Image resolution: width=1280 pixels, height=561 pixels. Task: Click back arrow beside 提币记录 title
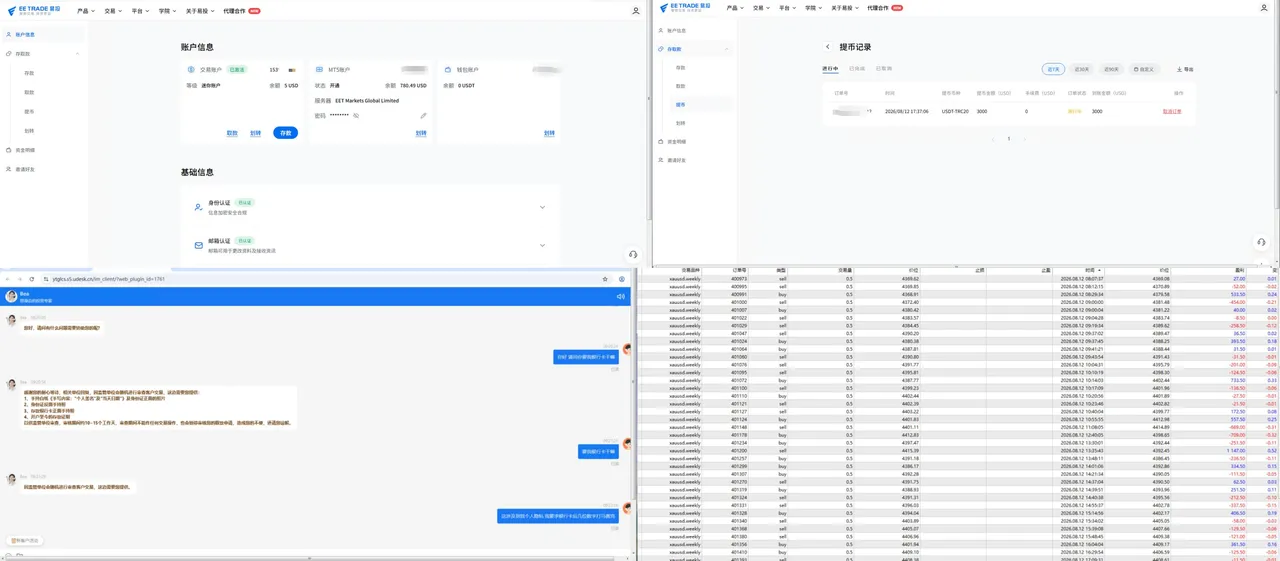point(828,47)
